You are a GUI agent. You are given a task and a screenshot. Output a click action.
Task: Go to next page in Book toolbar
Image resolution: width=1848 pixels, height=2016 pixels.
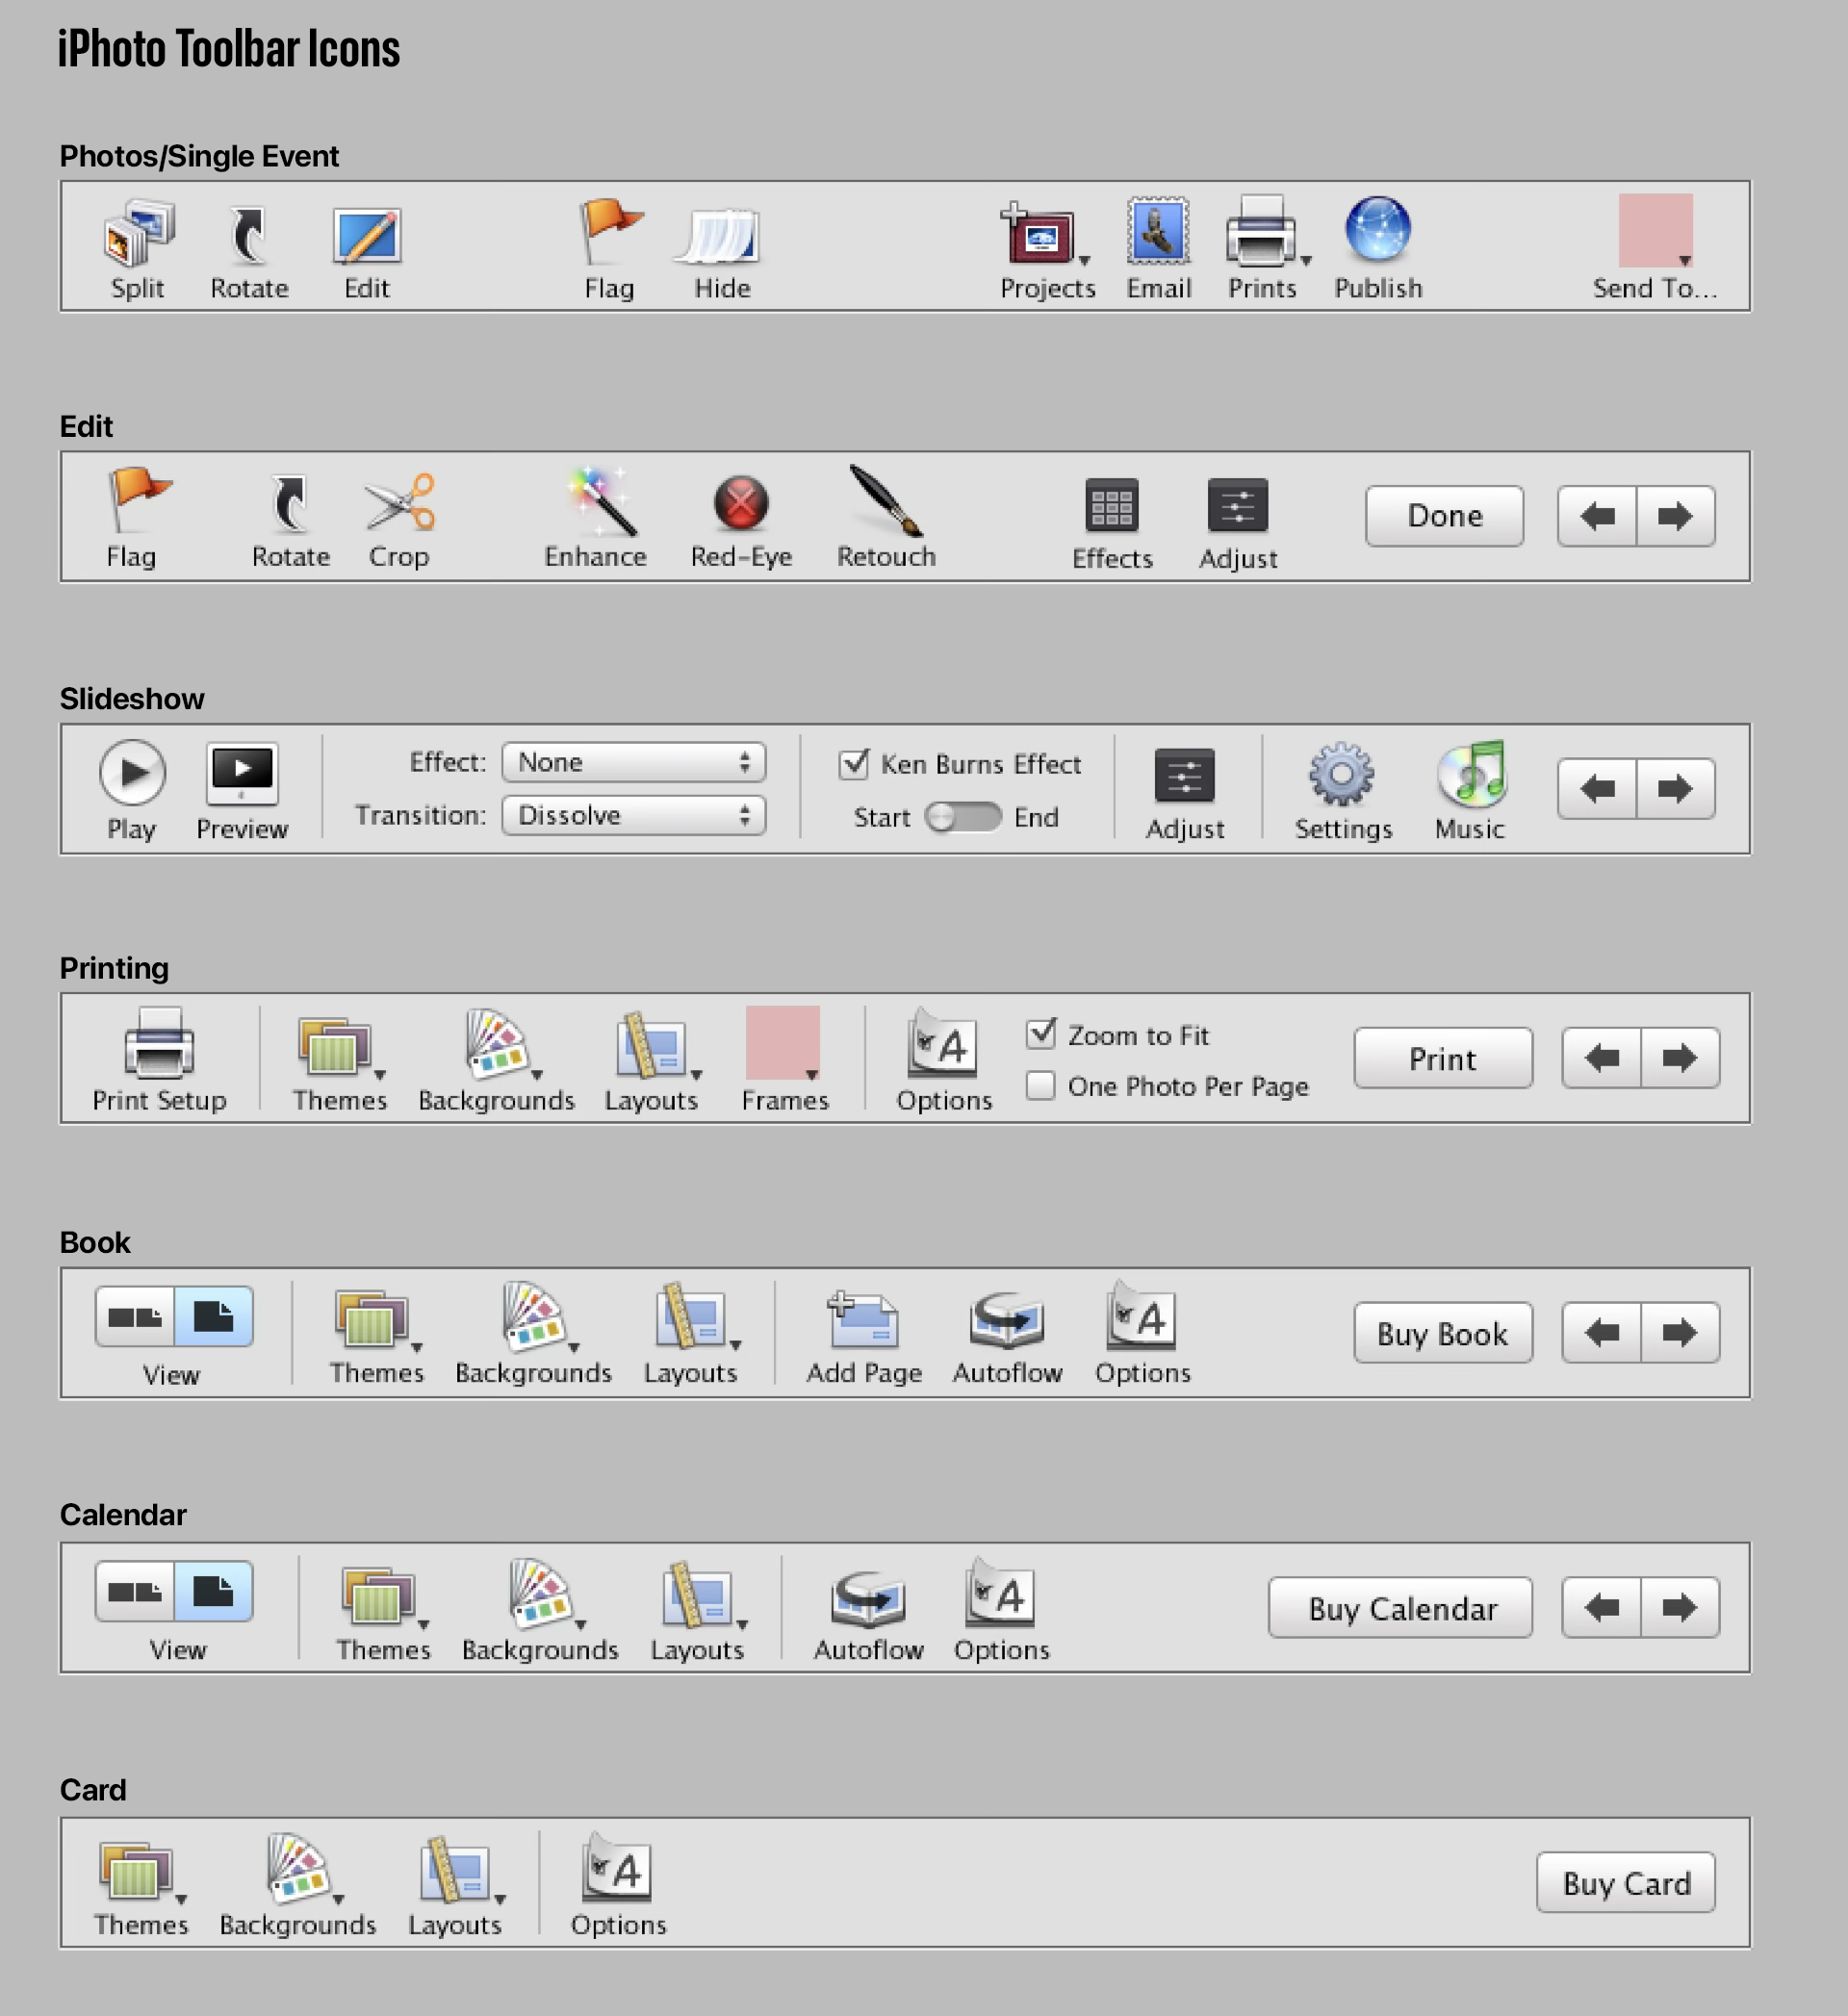(x=1680, y=1333)
